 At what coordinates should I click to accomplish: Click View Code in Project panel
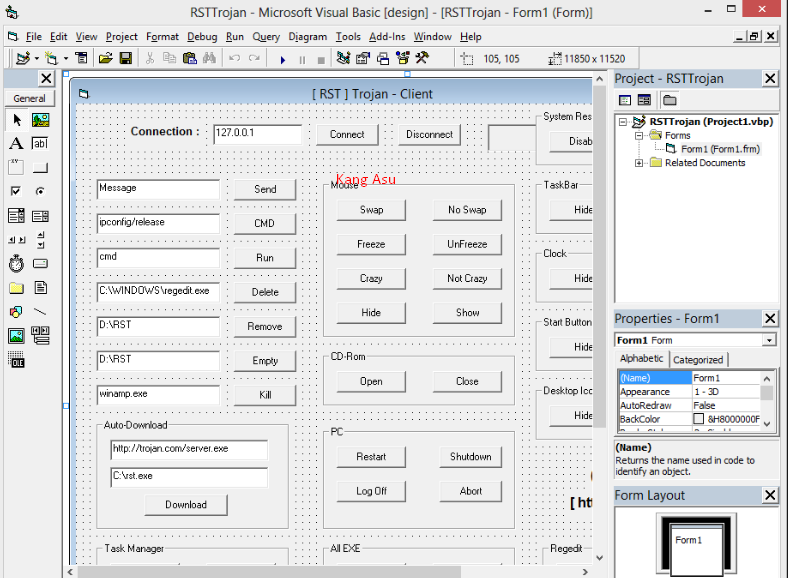click(x=625, y=100)
